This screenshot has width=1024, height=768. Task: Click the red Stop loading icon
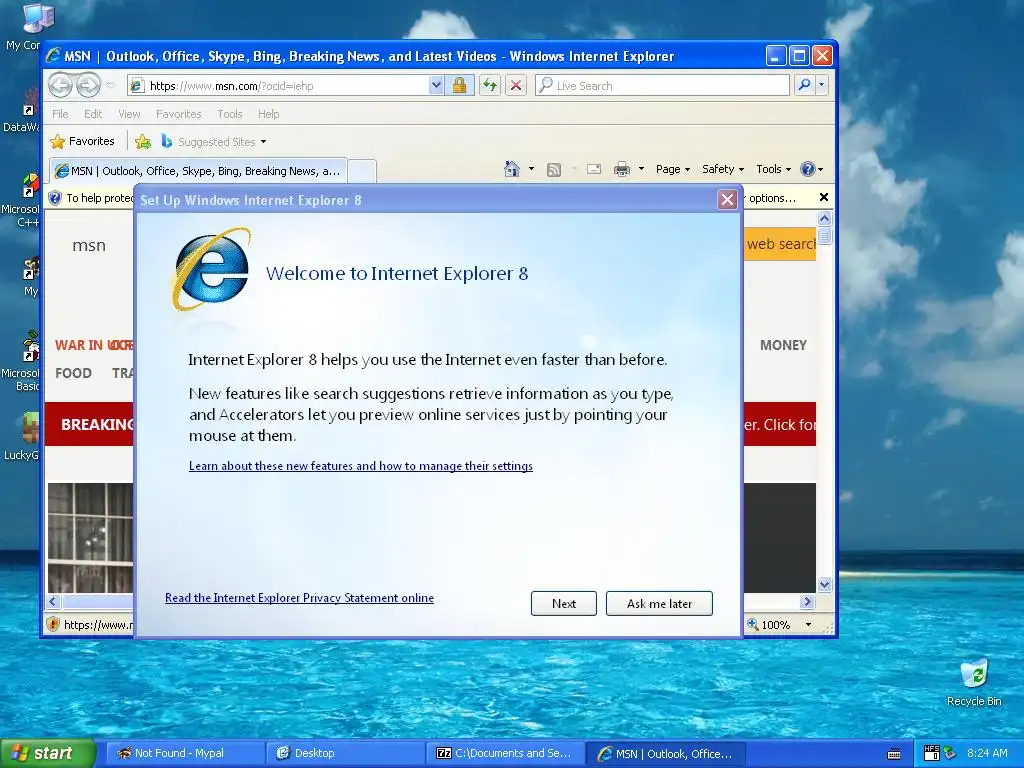tap(516, 86)
